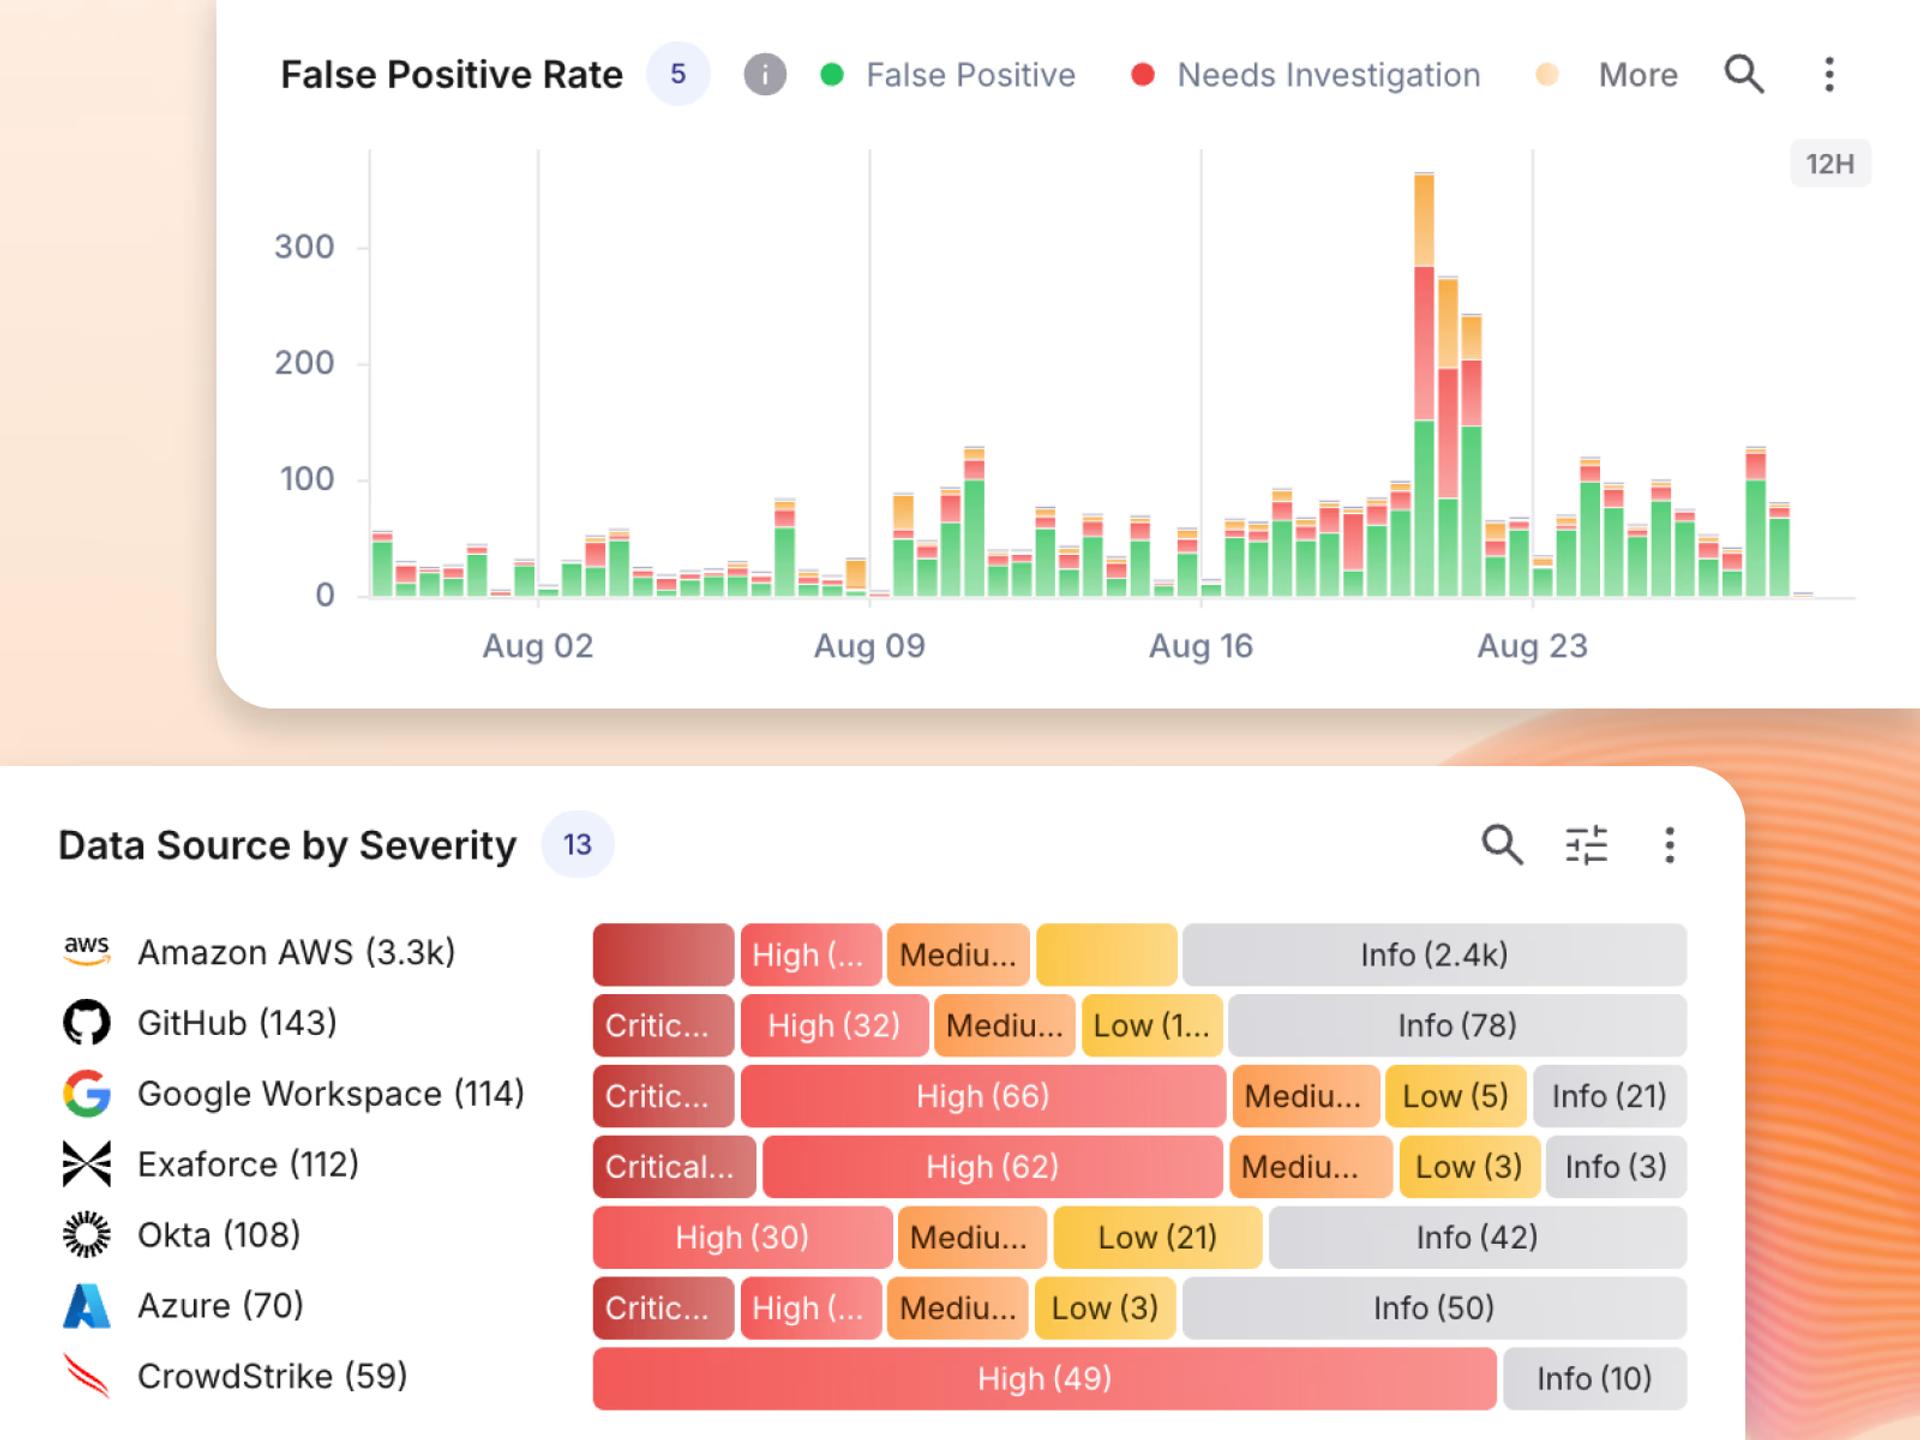
Task: Click Azure Low (3) segment
Action: pyautogui.click(x=1106, y=1308)
